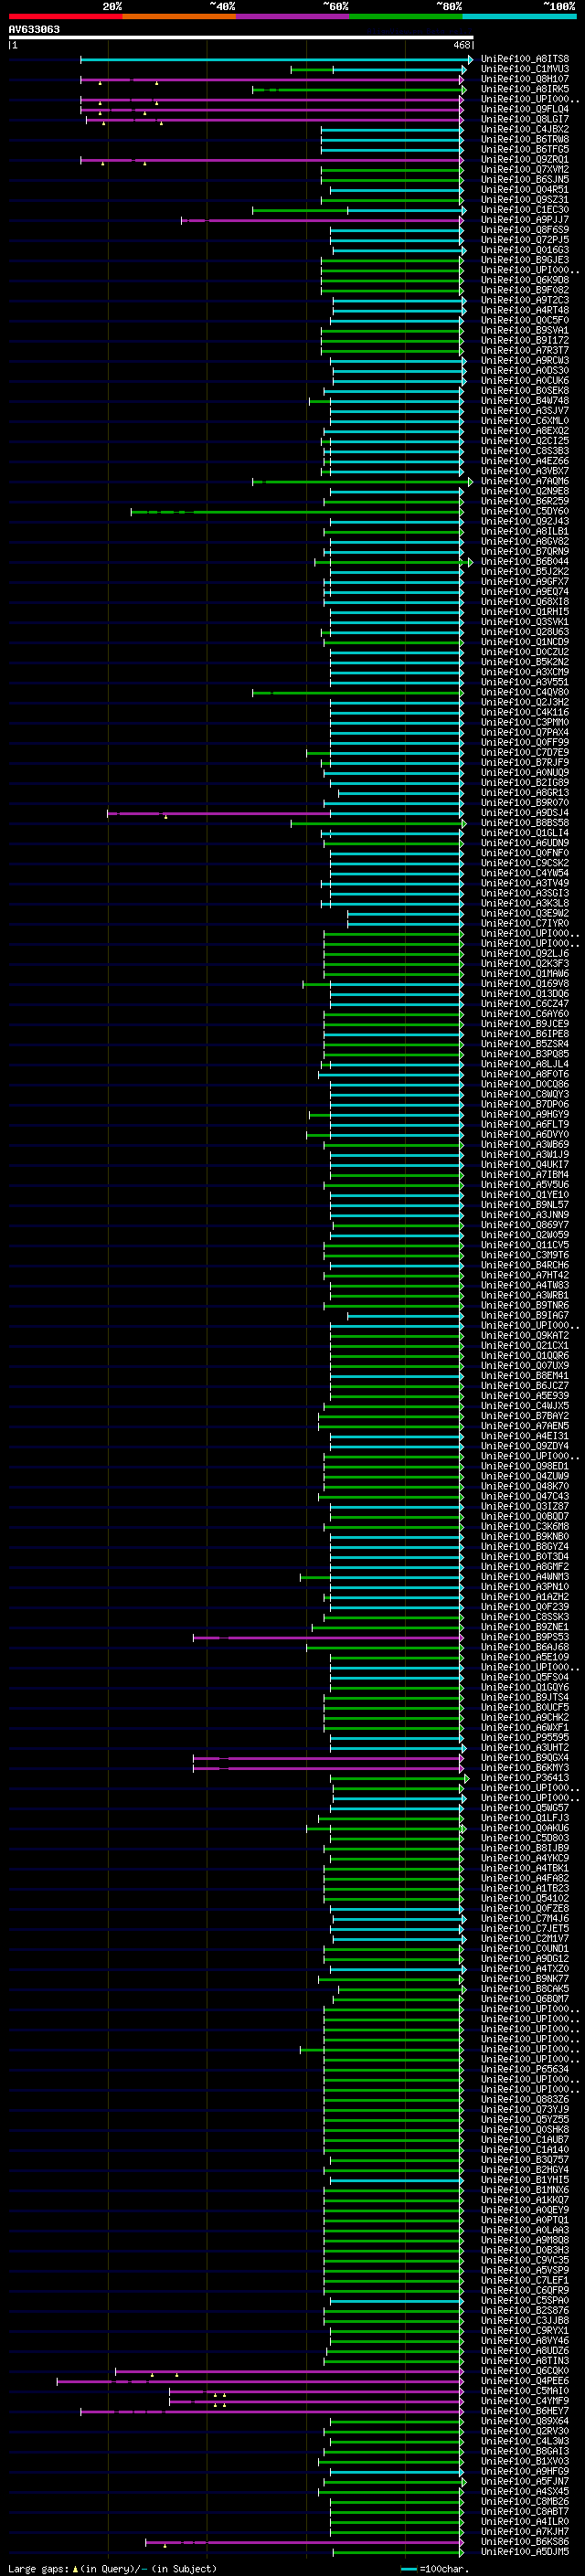
Task: Open hit UniRef100_C1EC30
Action: coord(524,210)
